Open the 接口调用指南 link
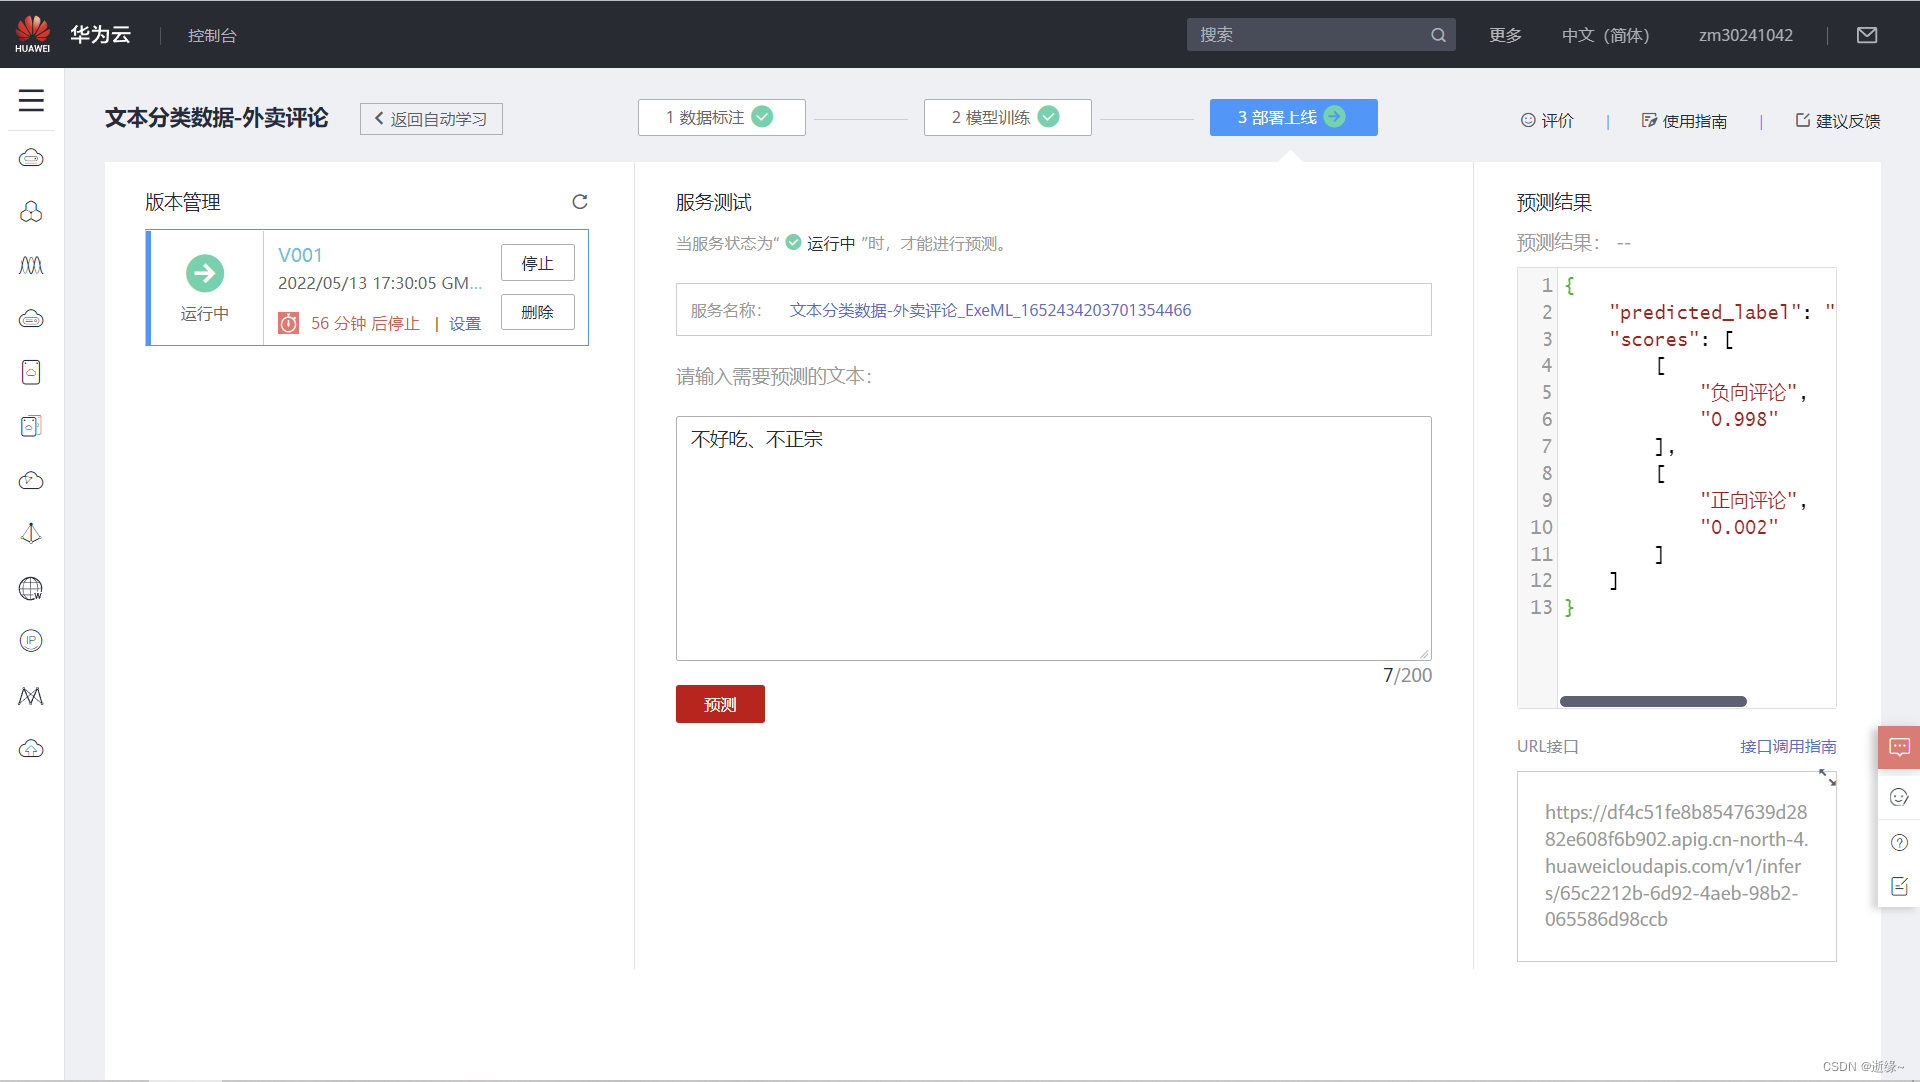 pos(1787,746)
